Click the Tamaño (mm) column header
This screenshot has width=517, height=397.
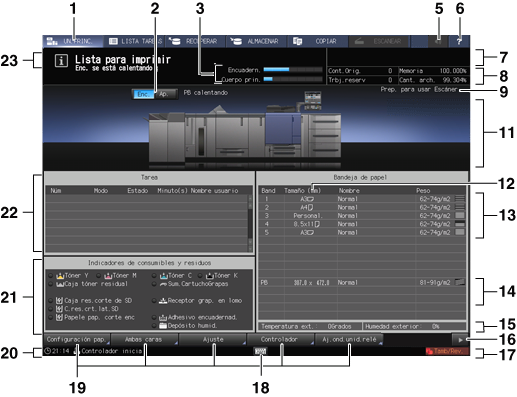click(302, 191)
